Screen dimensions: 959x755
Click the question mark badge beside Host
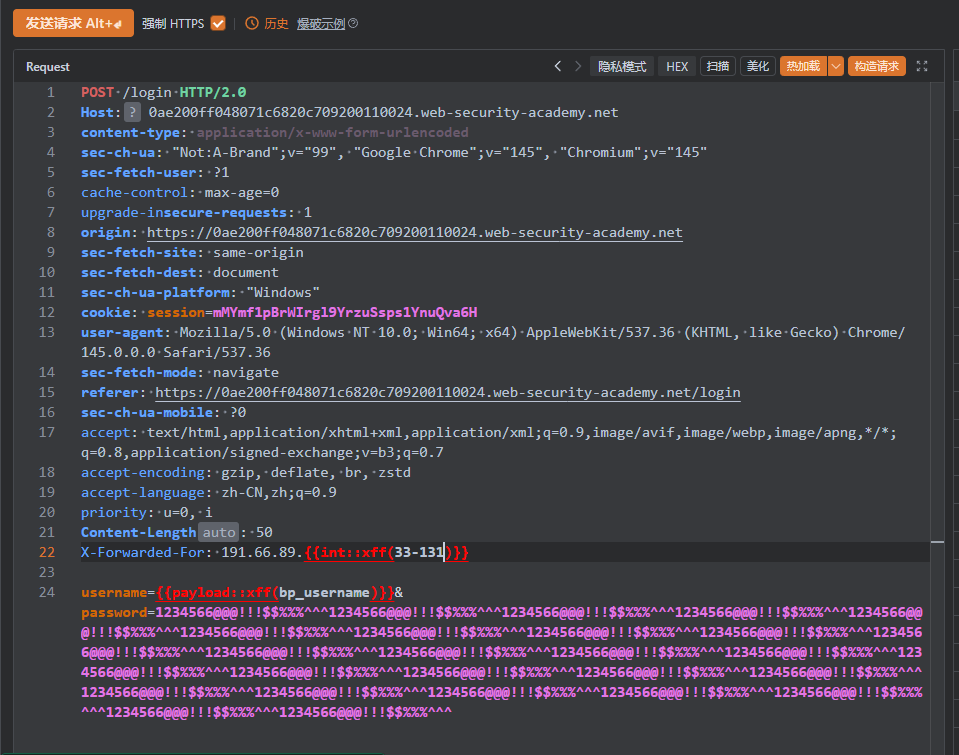[132, 112]
